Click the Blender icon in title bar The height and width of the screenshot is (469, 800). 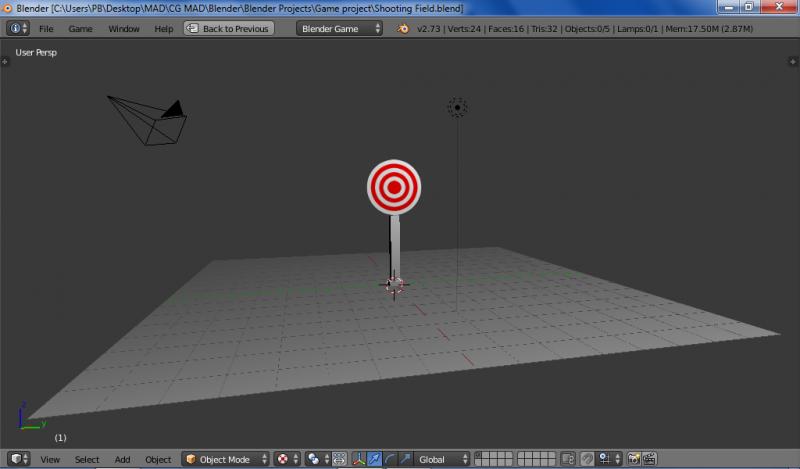(x=7, y=8)
